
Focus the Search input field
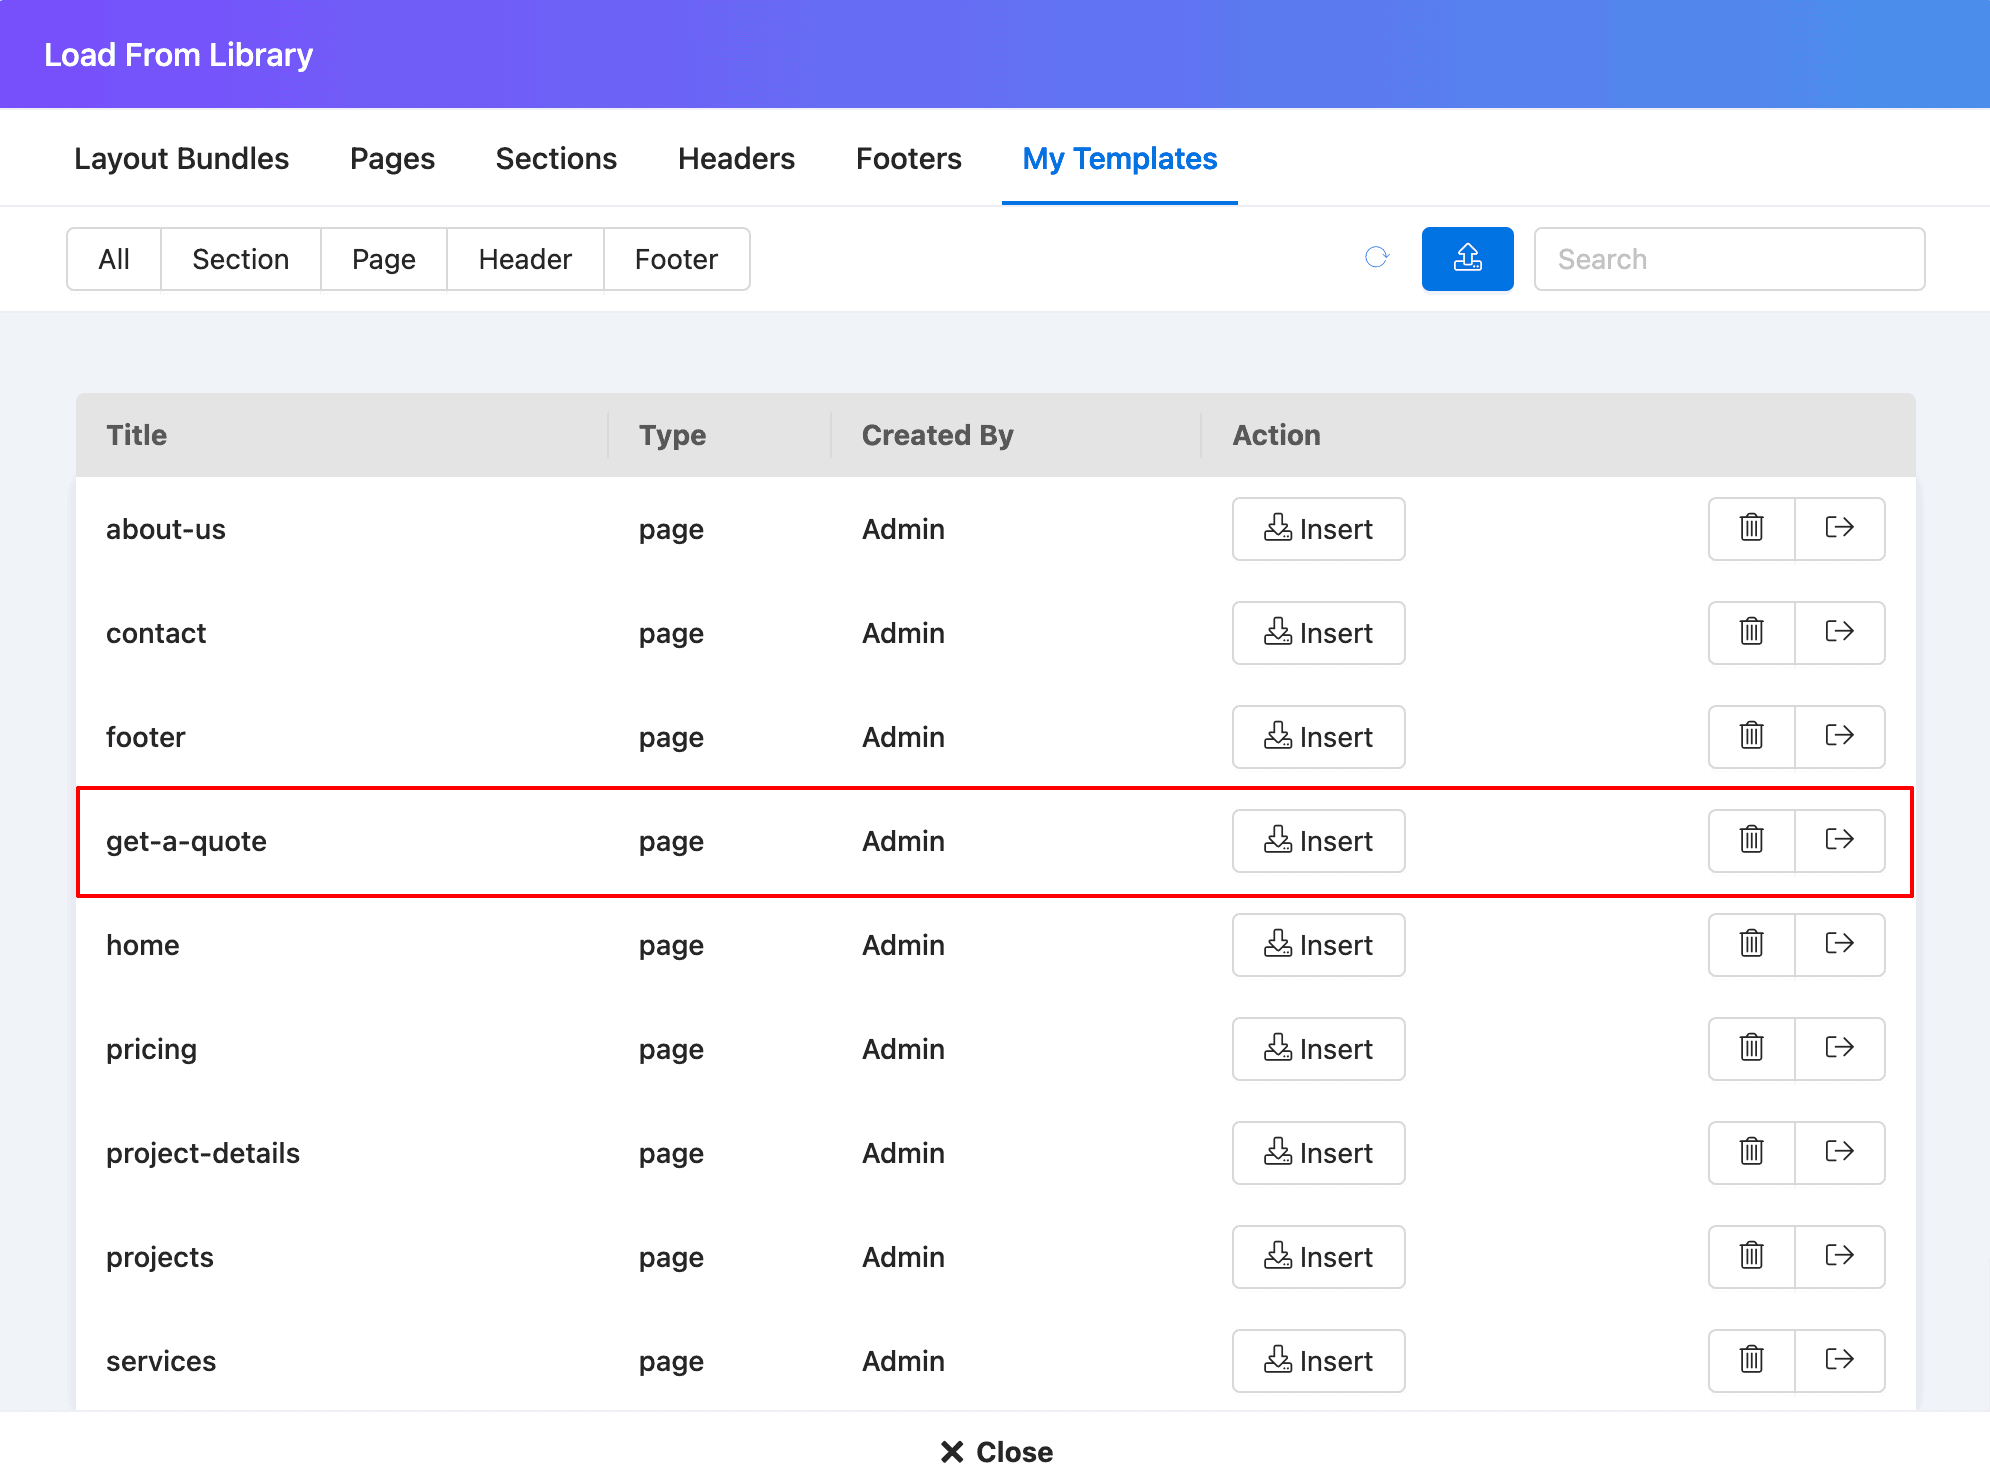[x=1728, y=259]
